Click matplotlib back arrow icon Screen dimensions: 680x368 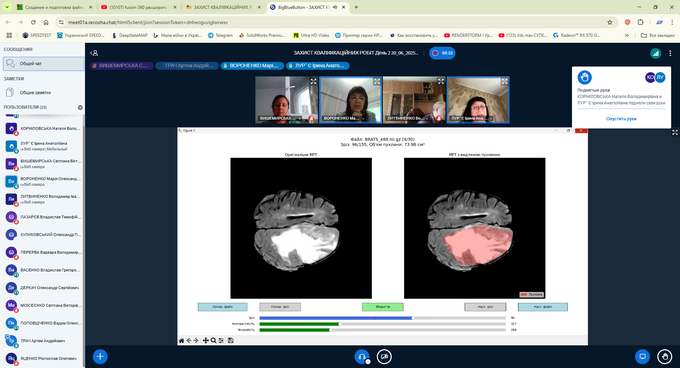(189, 341)
